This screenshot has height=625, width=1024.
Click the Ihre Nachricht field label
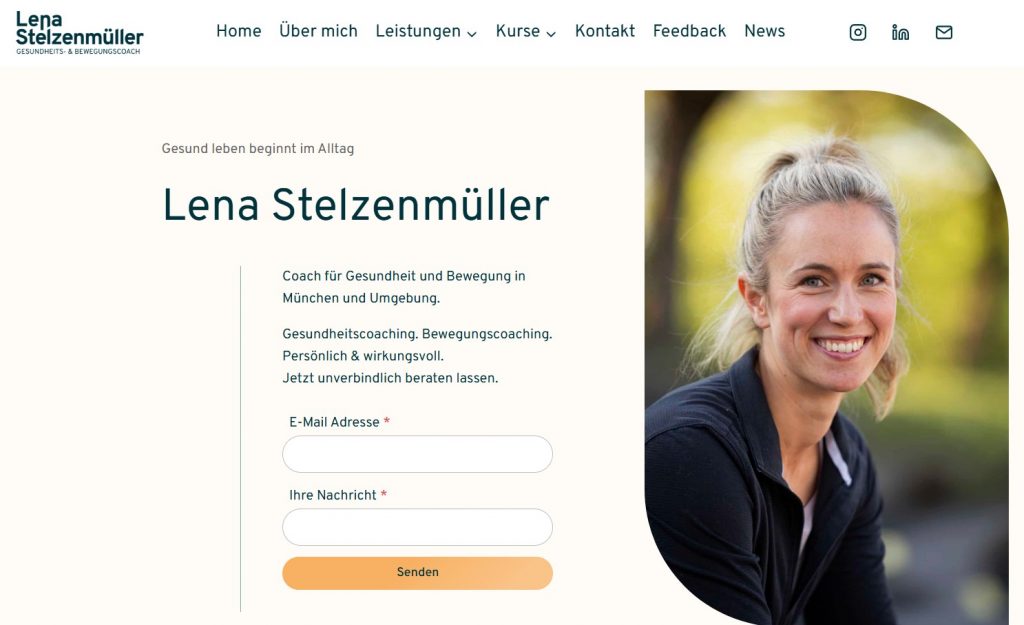coord(332,495)
